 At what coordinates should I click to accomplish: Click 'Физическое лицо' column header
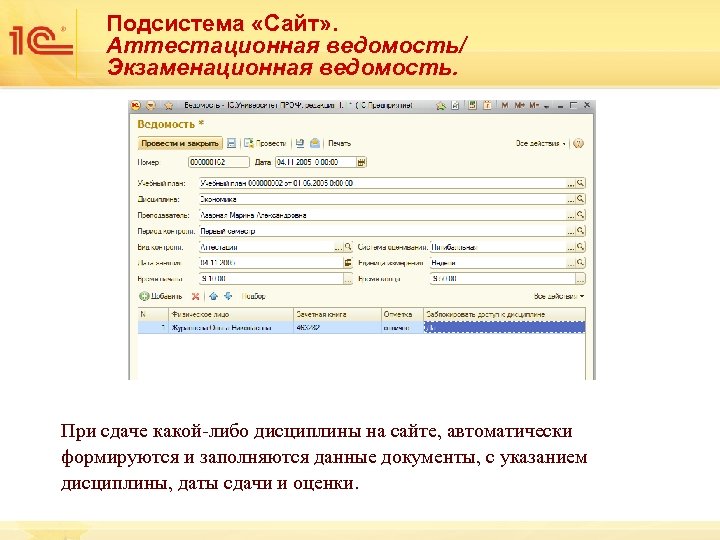[x=231, y=315]
